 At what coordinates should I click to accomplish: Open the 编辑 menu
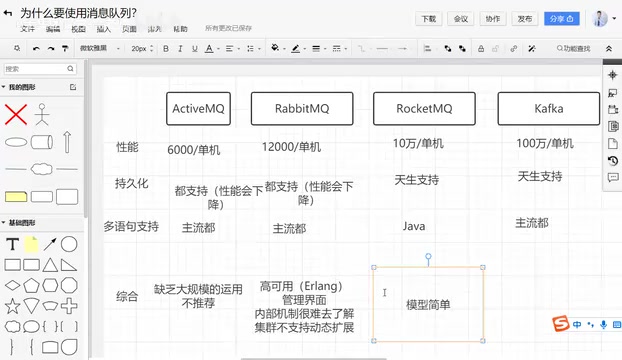pos(53,29)
